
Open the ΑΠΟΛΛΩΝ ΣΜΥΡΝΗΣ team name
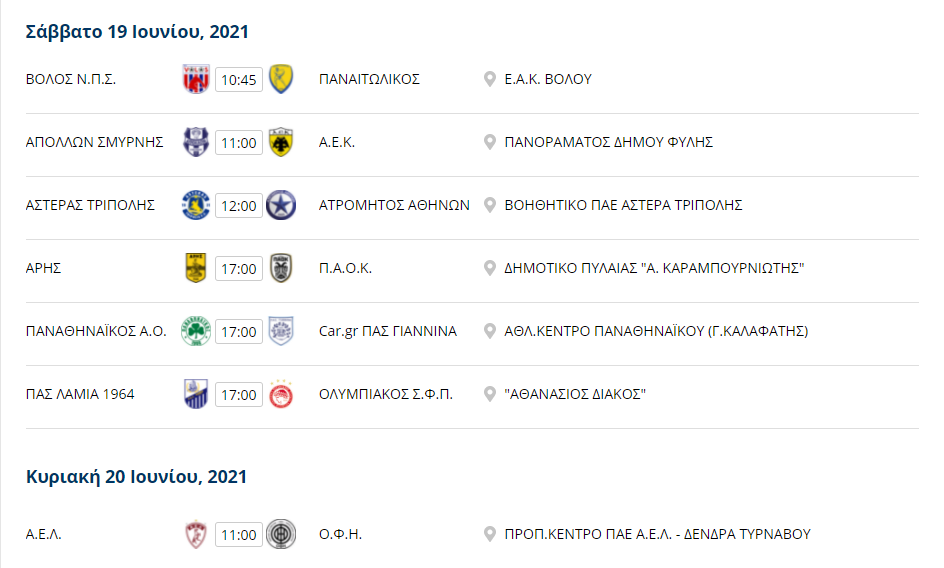[95, 142]
